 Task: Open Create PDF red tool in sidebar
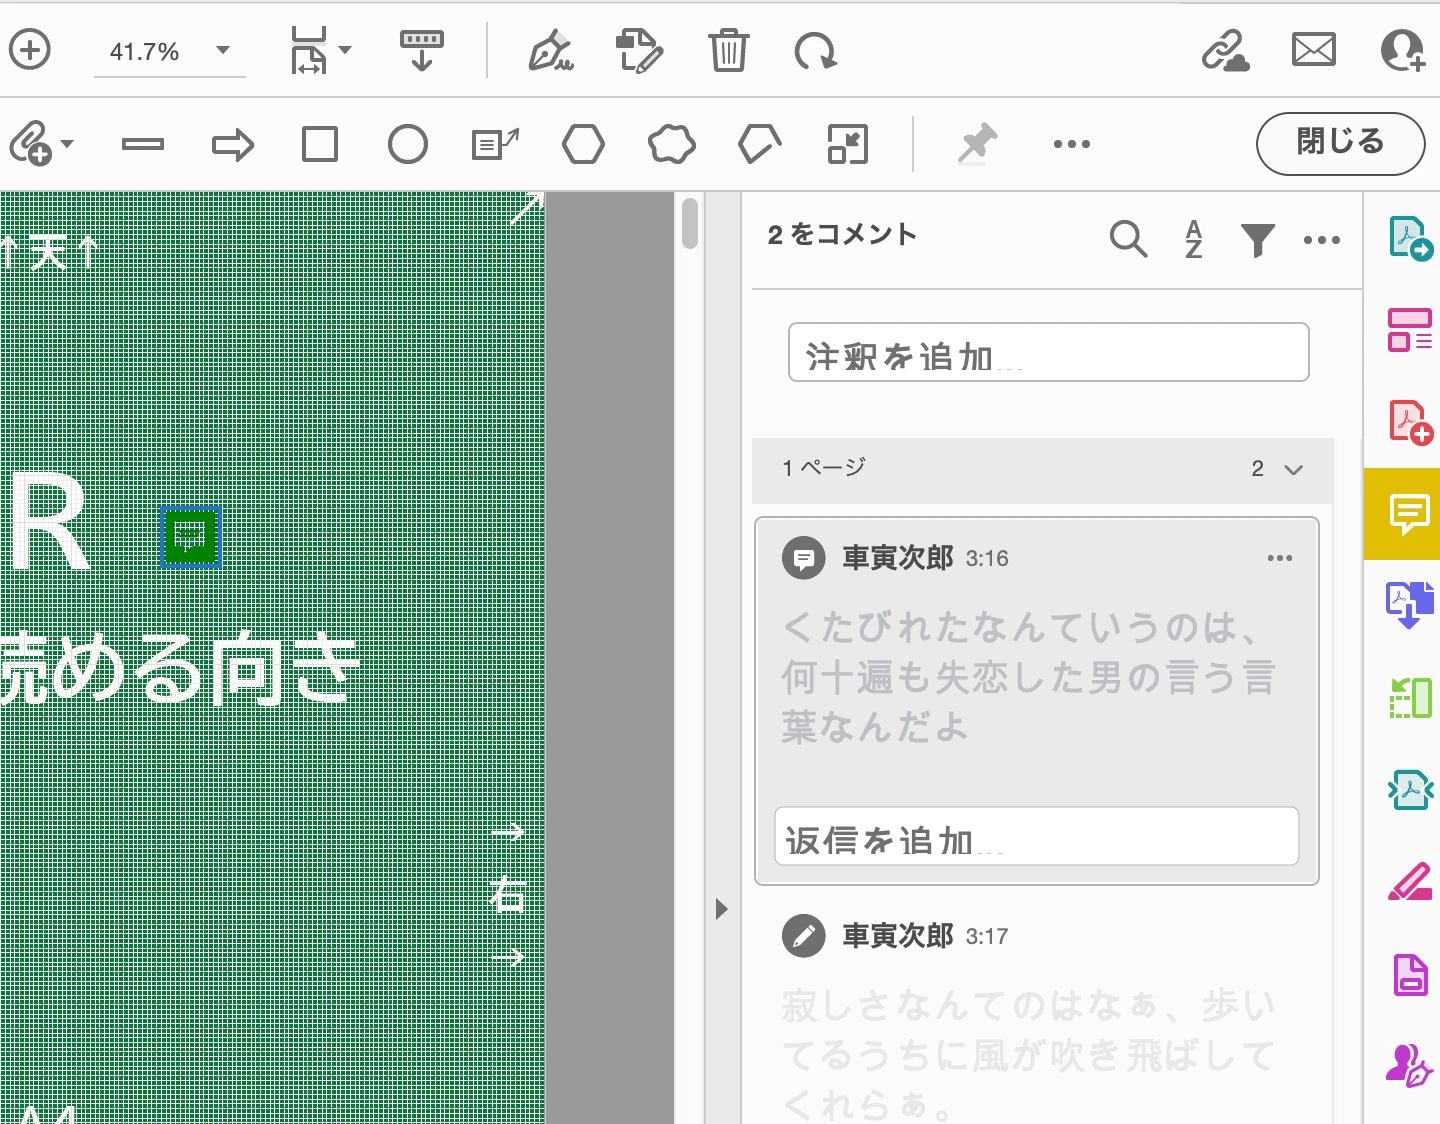1410,422
